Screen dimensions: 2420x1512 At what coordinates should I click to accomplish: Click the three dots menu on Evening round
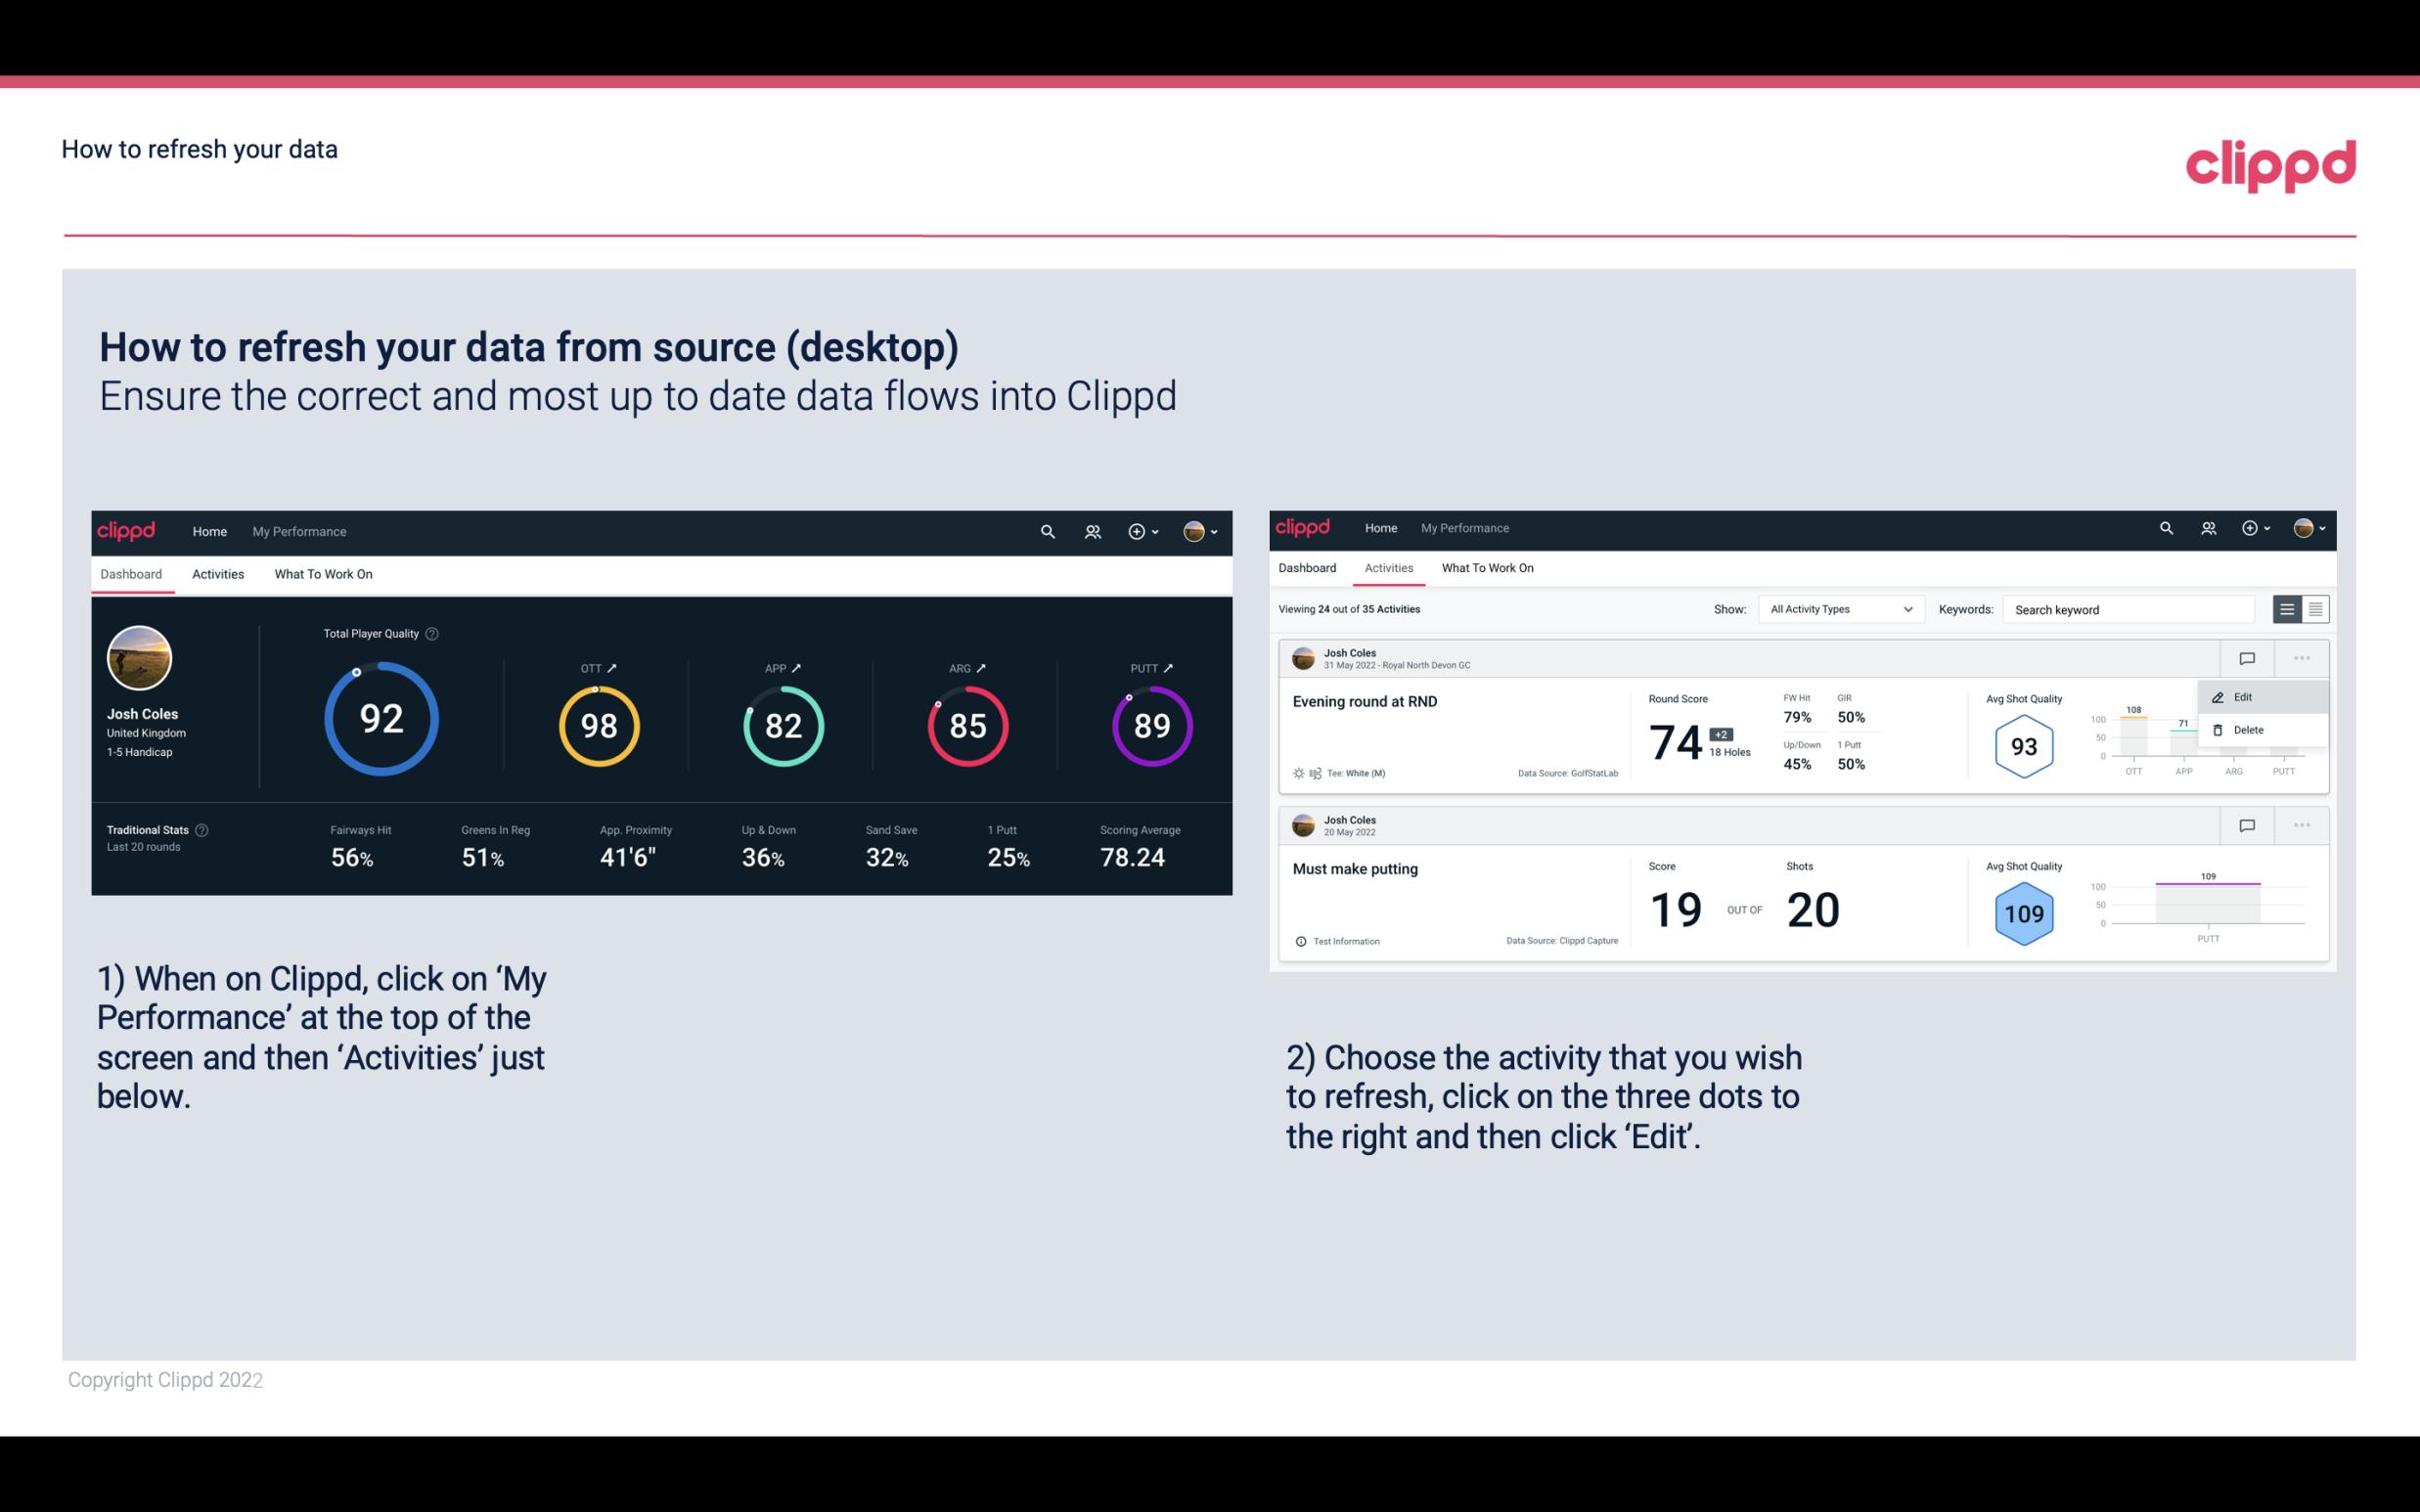click(2302, 656)
